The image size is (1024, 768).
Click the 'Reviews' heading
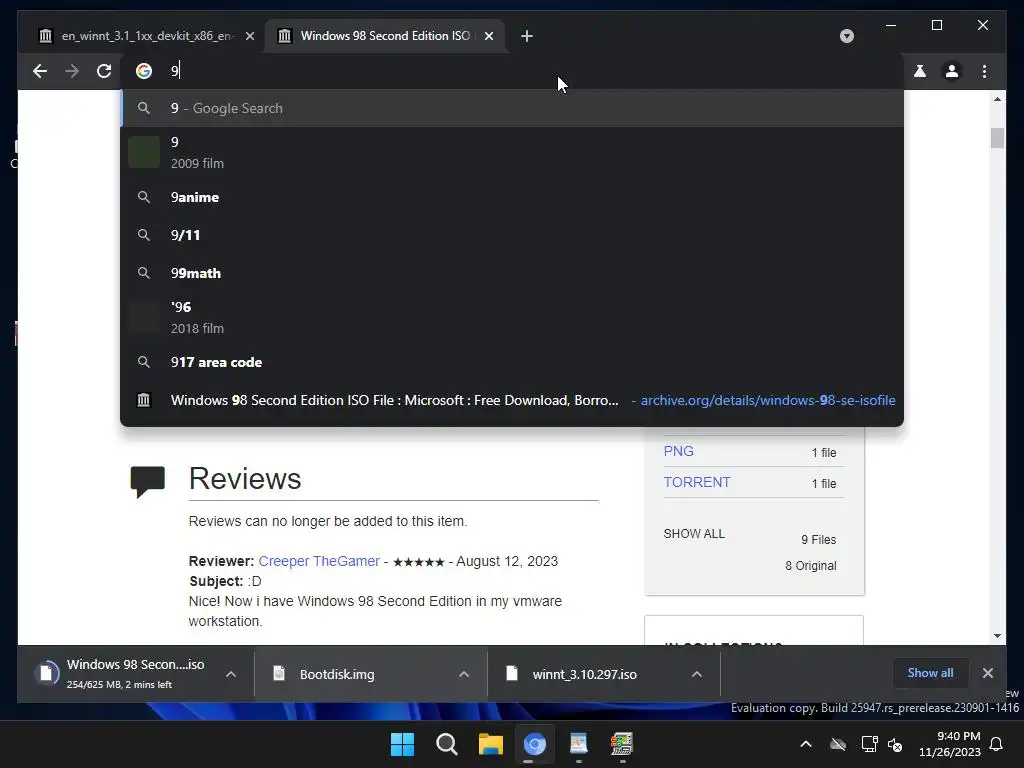click(245, 479)
